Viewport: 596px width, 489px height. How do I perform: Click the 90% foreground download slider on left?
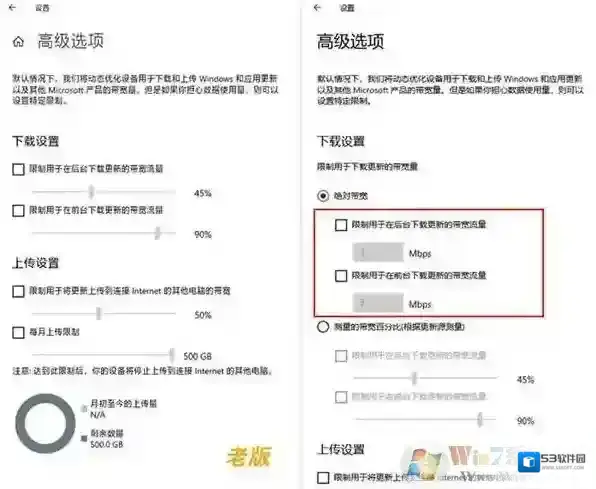tap(104, 233)
